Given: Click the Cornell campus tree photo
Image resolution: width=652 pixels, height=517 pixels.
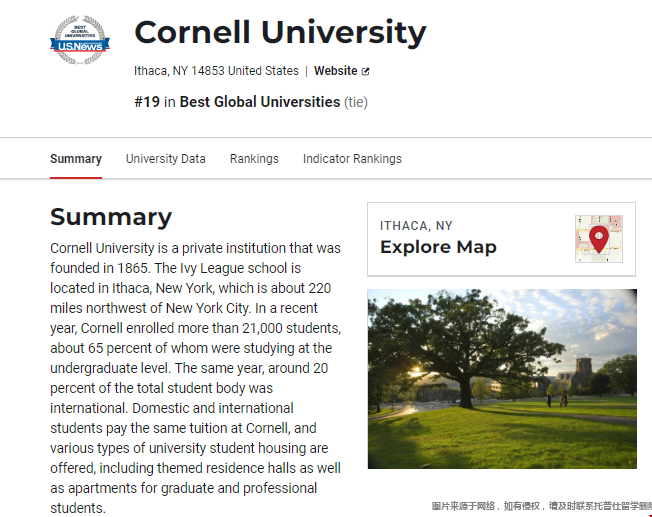Looking at the screenshot, I should tap(502, 379).
